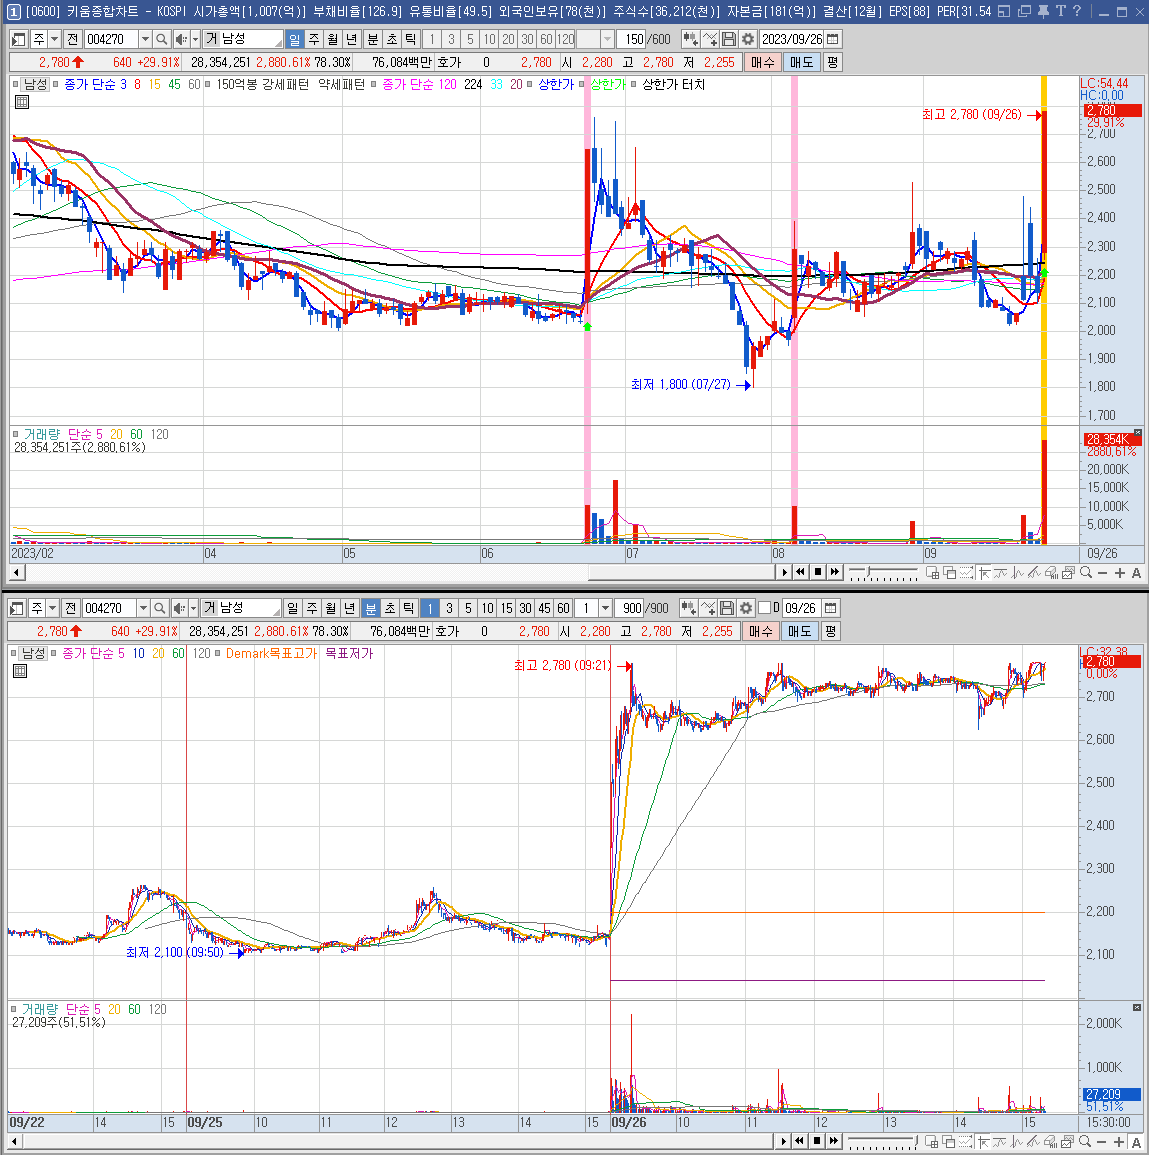Screen dimensions: 1149x1155
Task: Switch the upper chart to 주 (weekly) period
Action: (314, 39)
